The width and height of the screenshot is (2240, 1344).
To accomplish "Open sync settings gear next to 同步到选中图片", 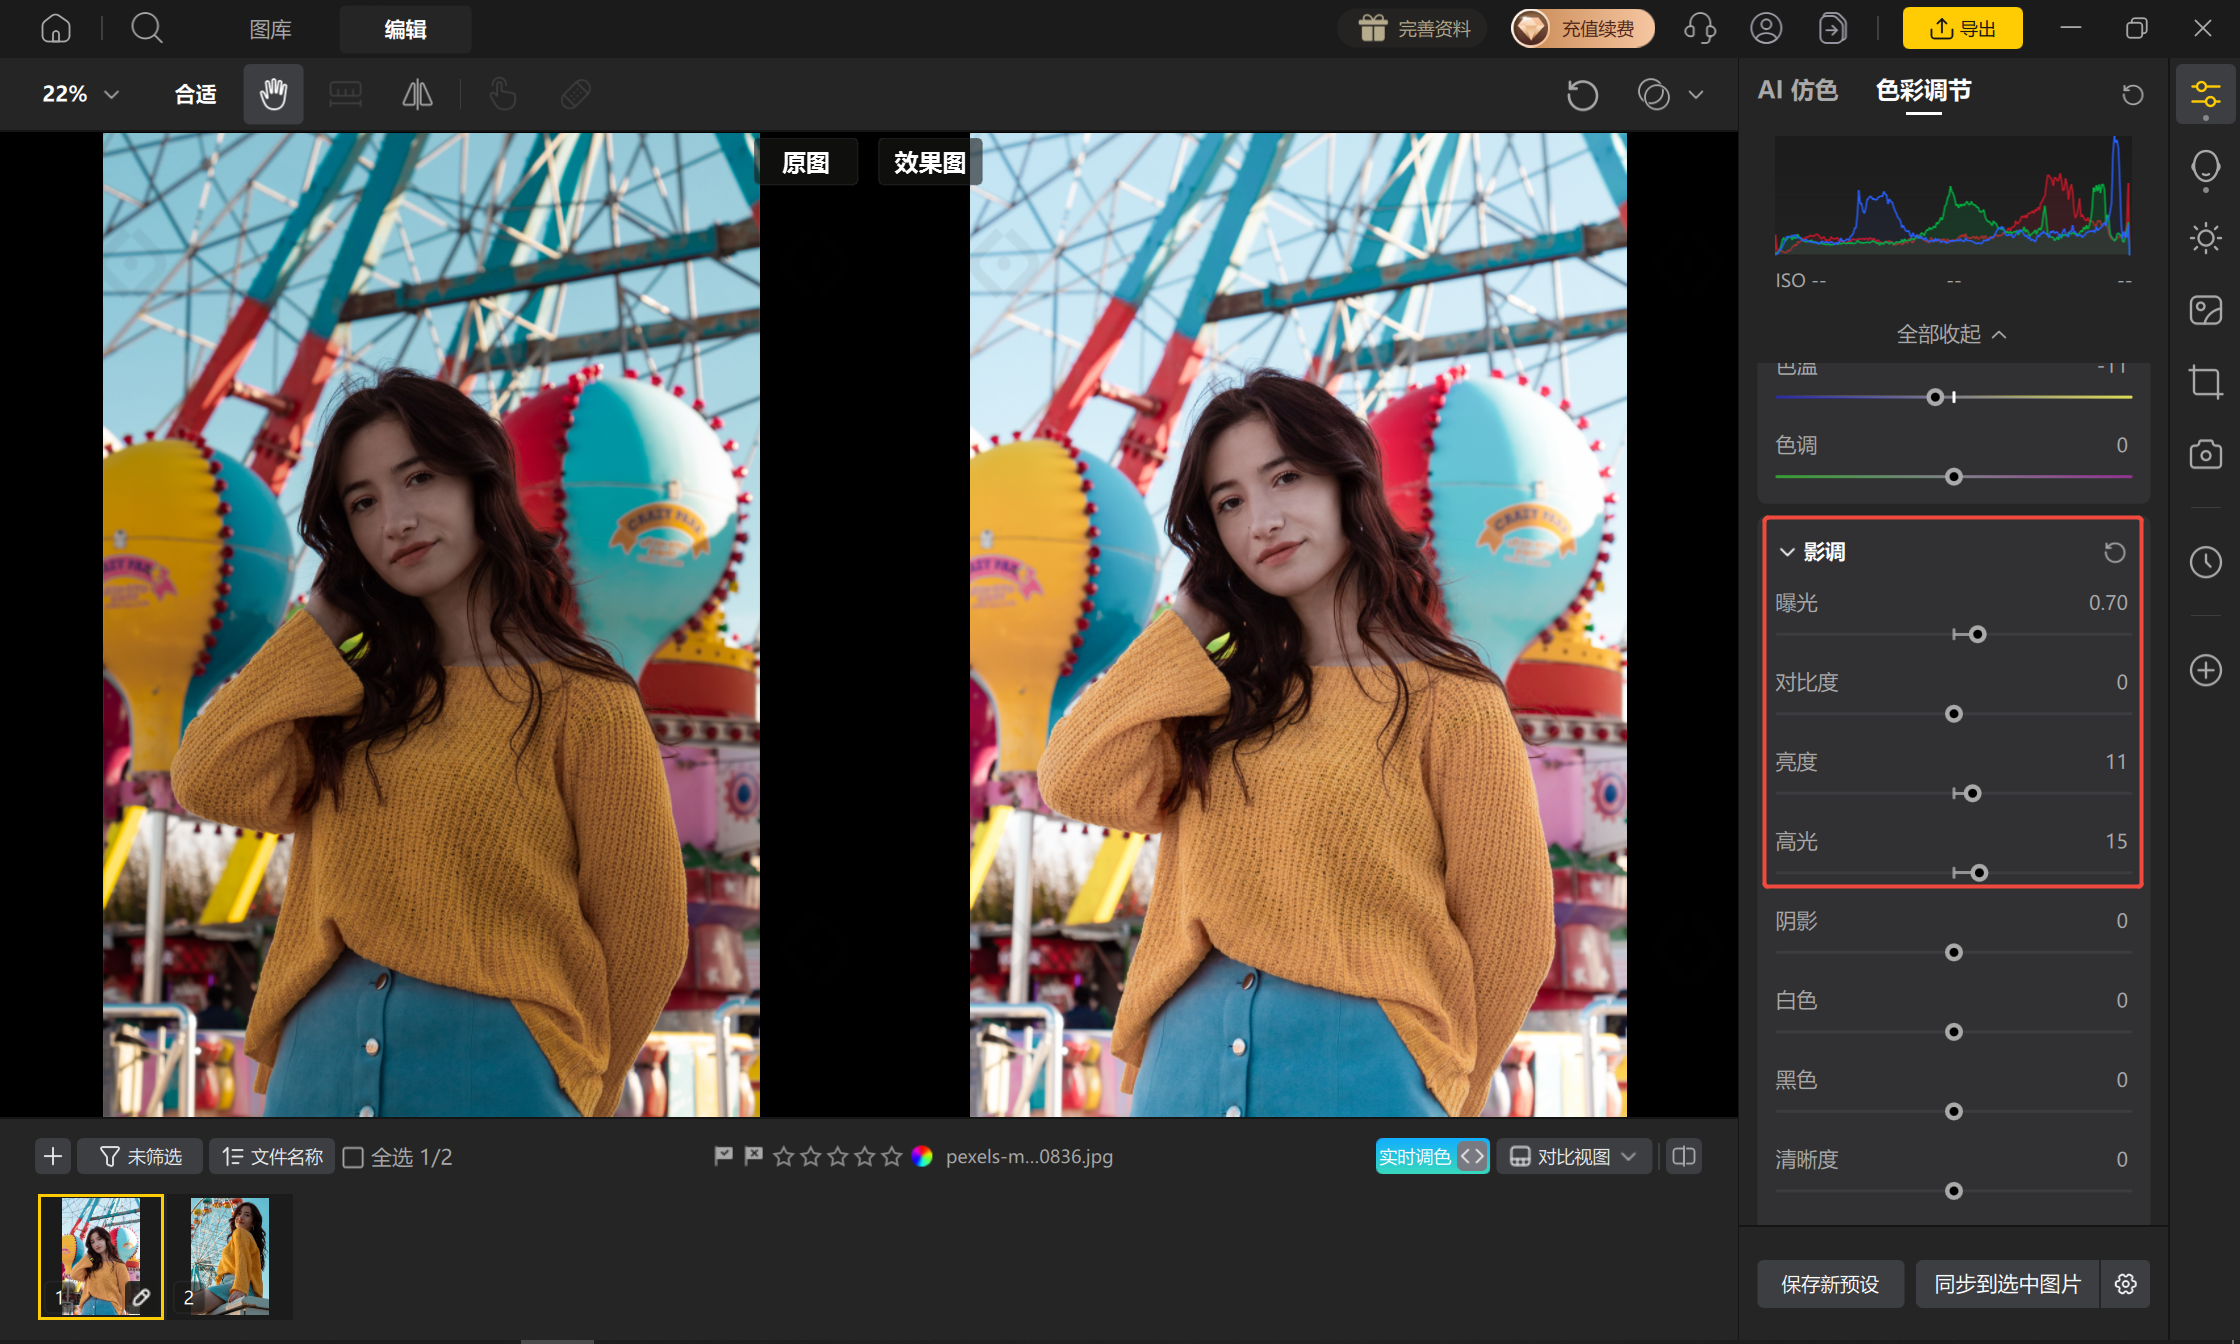I will click(x=2126, y=1284).
